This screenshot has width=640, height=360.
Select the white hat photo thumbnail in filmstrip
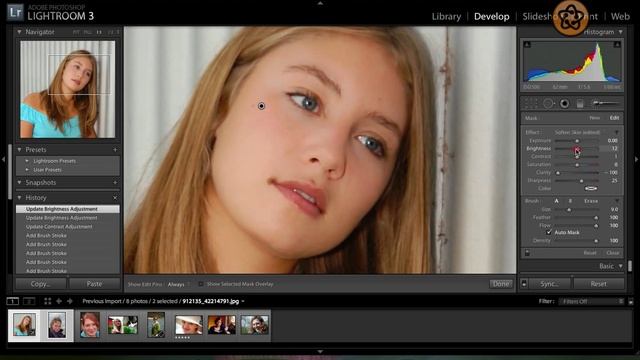coord(189,325)
